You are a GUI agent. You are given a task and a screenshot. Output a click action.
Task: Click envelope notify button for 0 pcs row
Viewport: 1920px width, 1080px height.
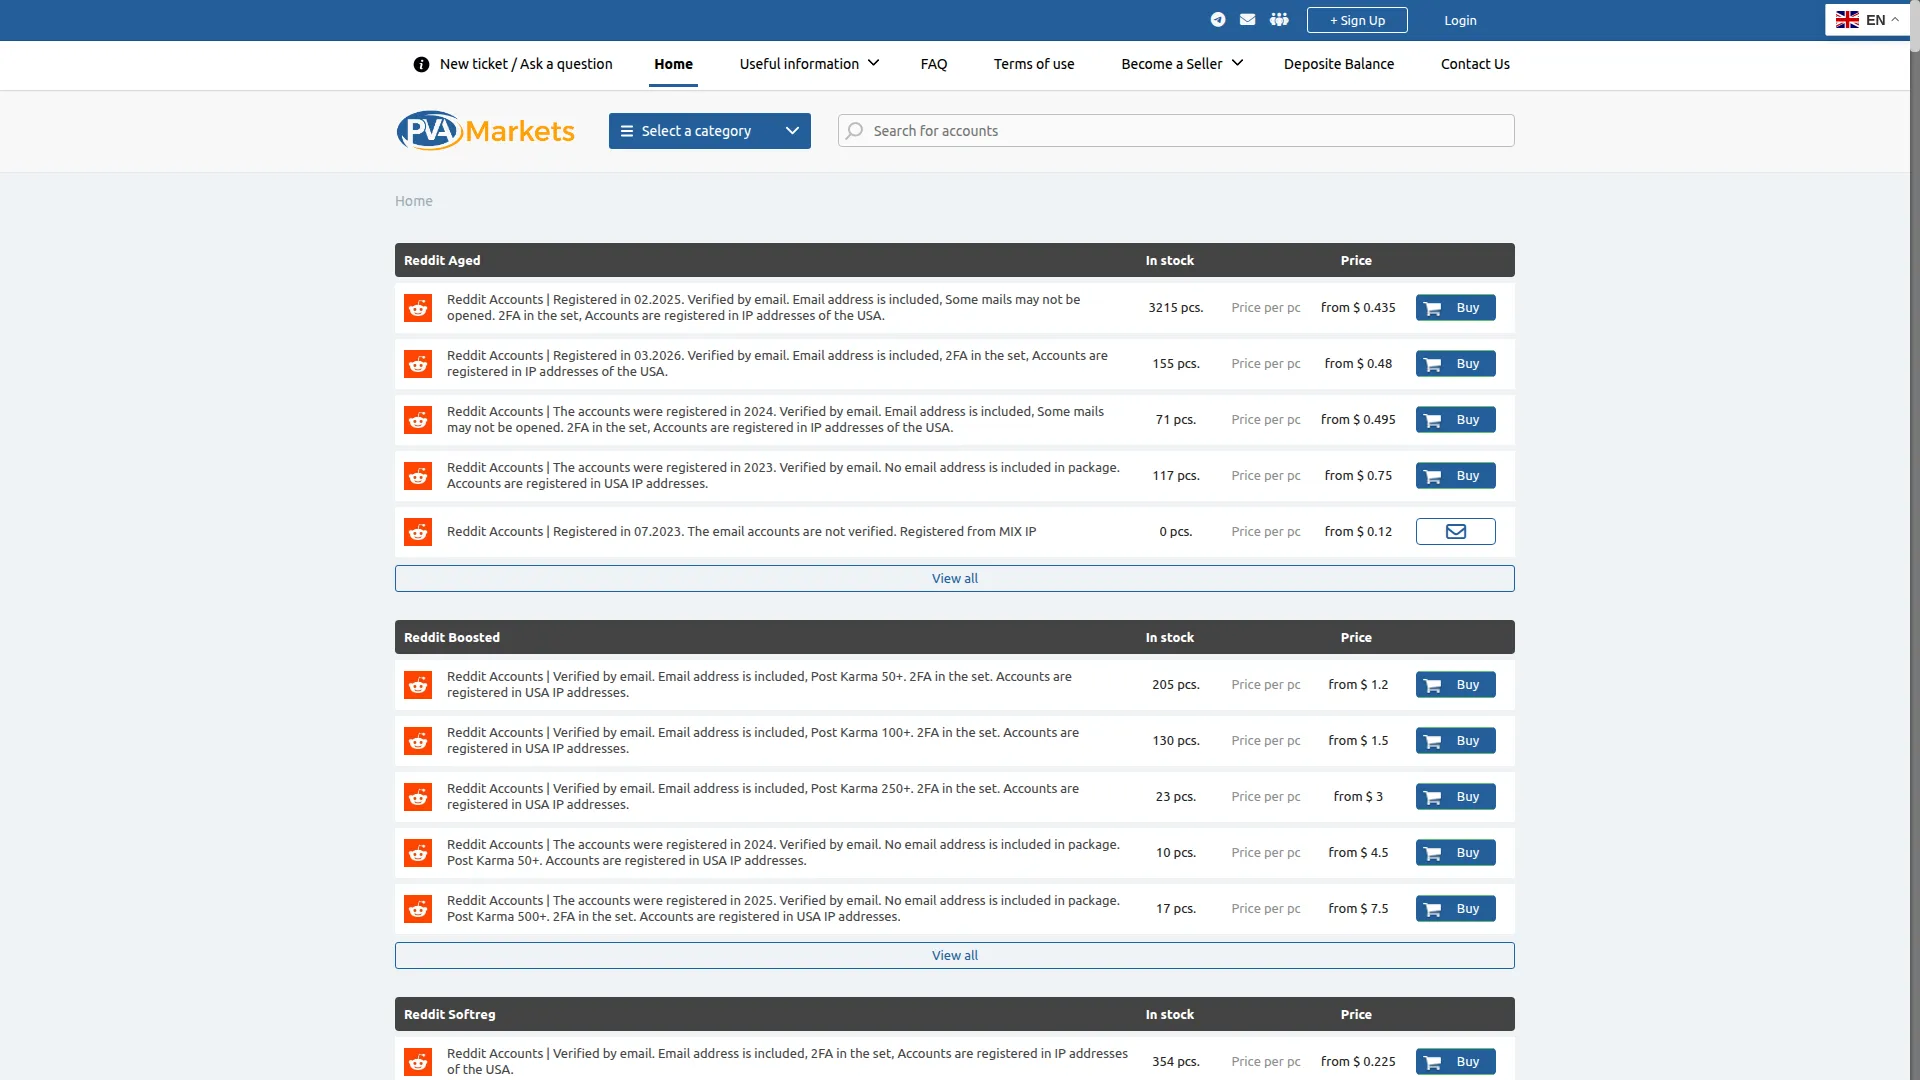(1456, 532)
